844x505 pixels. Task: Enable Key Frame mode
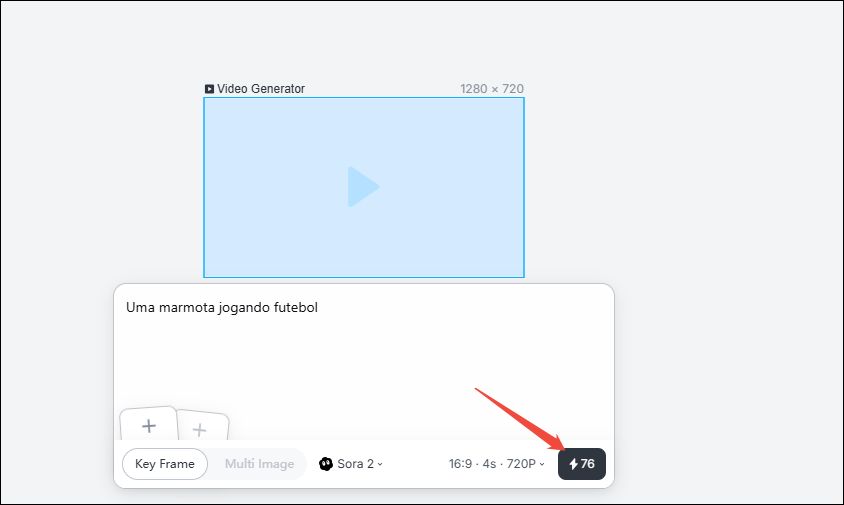tap(165, 464)
